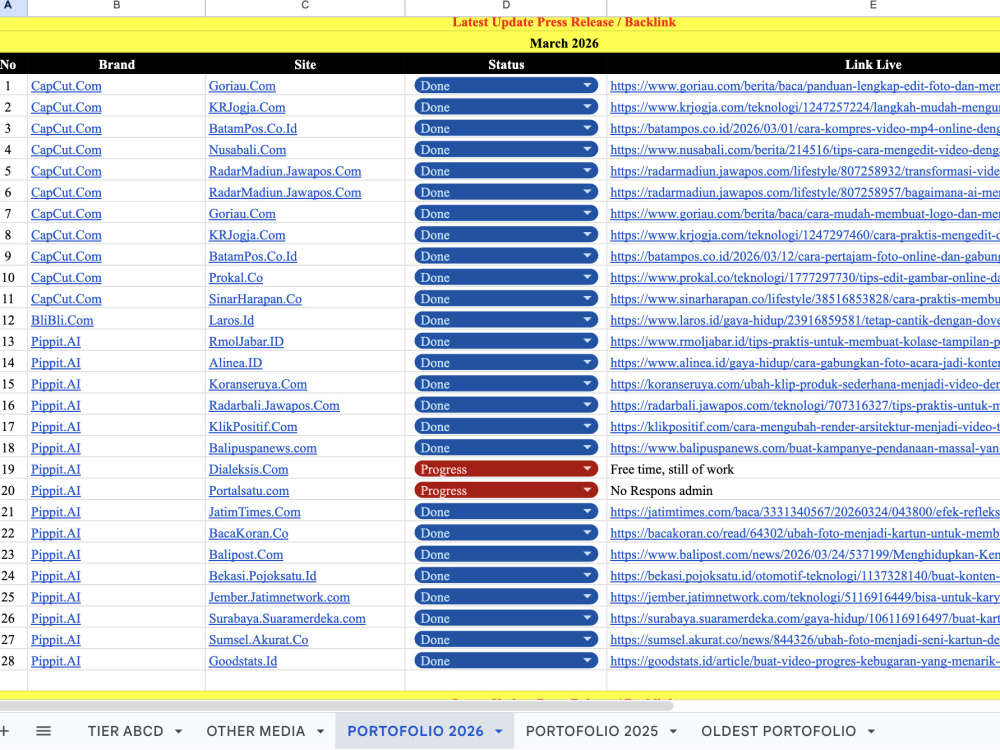Switch to OLDEST PORTOFOLIO sheet tab

pyautogui.click(x=779, y=731)
